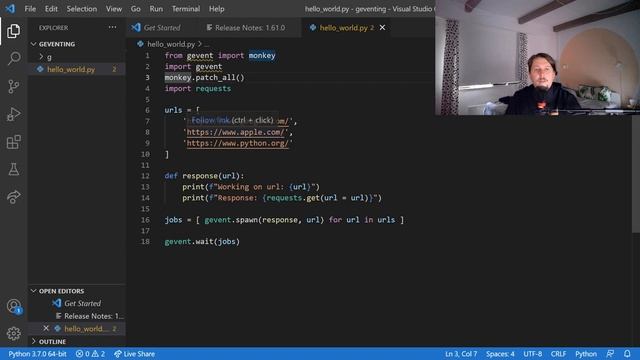640x360 pixels.
Task: Open the Terminal menu
Action: (186, 9)
